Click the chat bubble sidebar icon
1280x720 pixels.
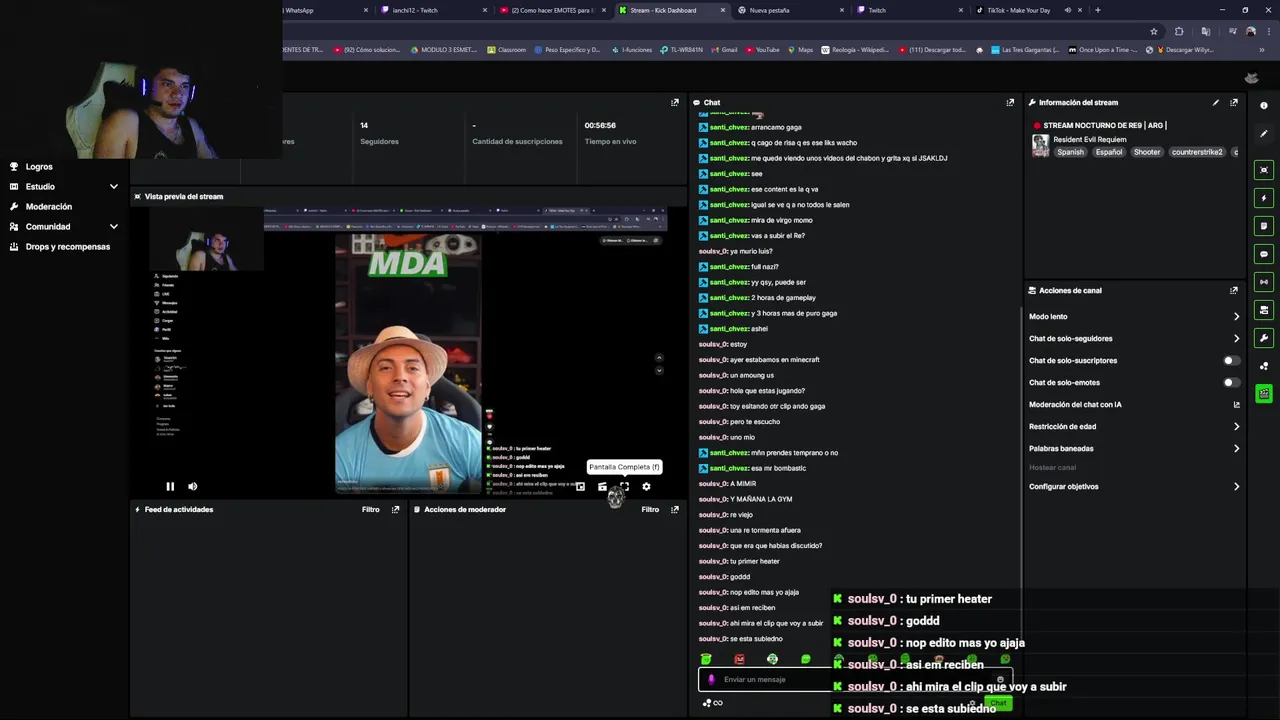(1264, 254)
